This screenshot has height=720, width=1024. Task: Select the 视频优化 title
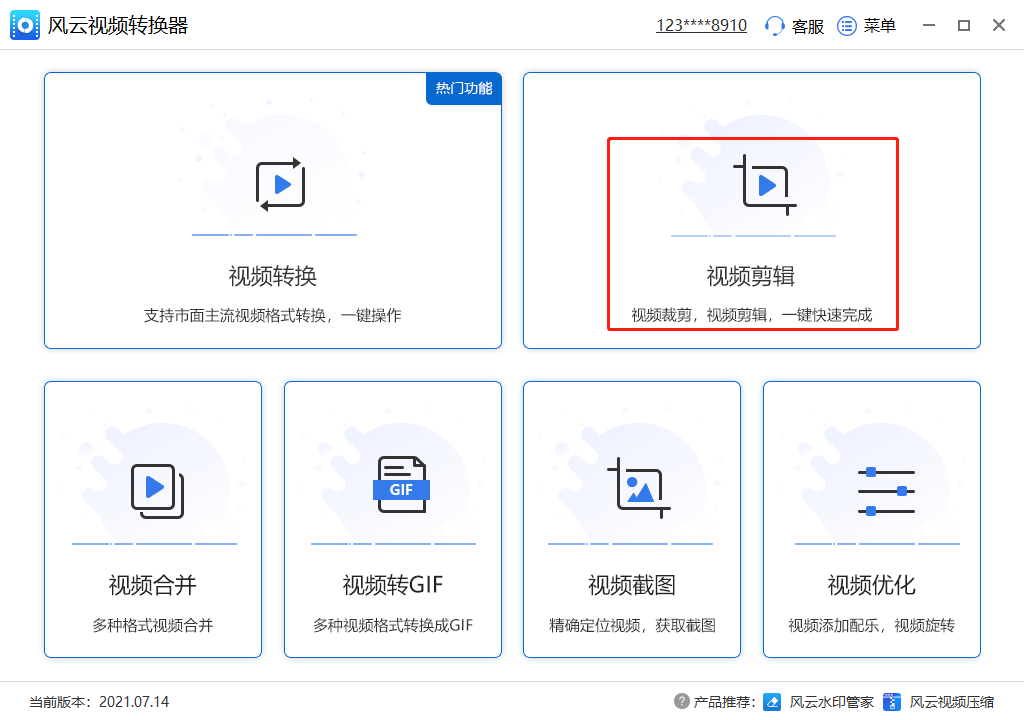(871, 585)
